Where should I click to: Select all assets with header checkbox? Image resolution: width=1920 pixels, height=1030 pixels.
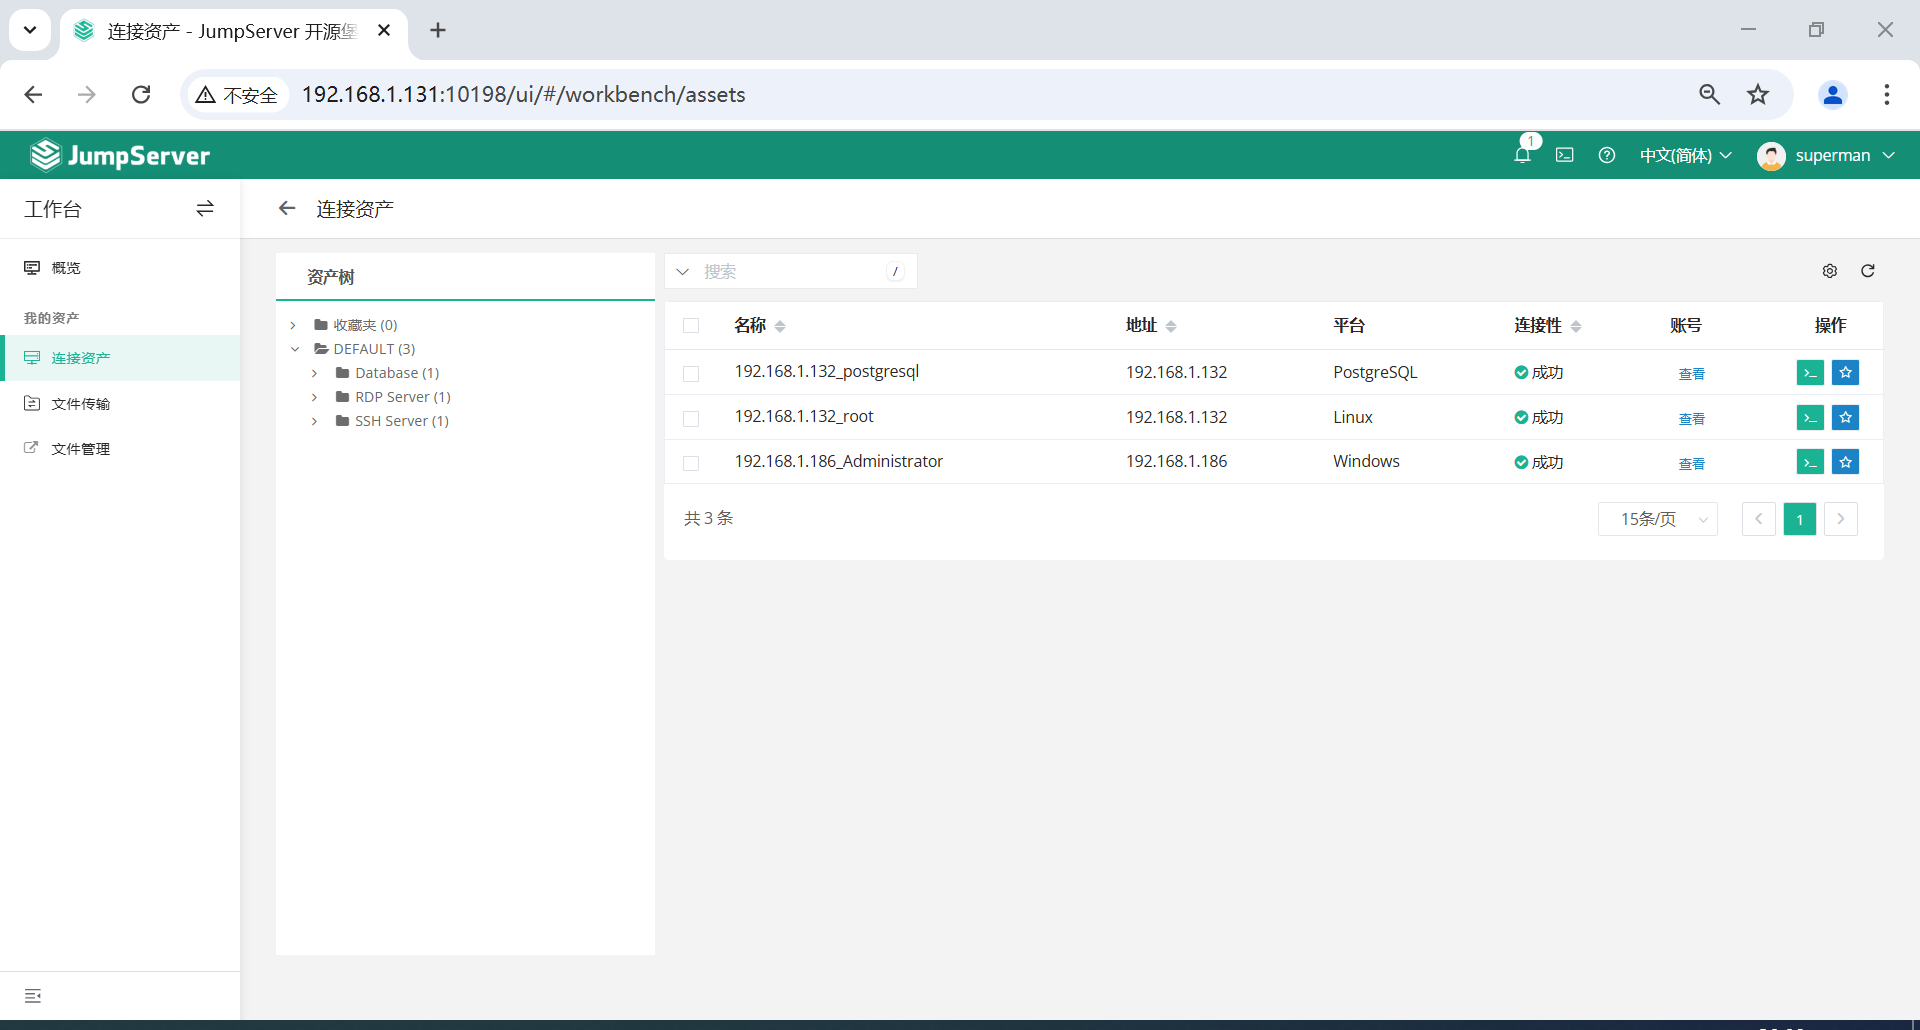pyautogui.click(x=691, y=325)
